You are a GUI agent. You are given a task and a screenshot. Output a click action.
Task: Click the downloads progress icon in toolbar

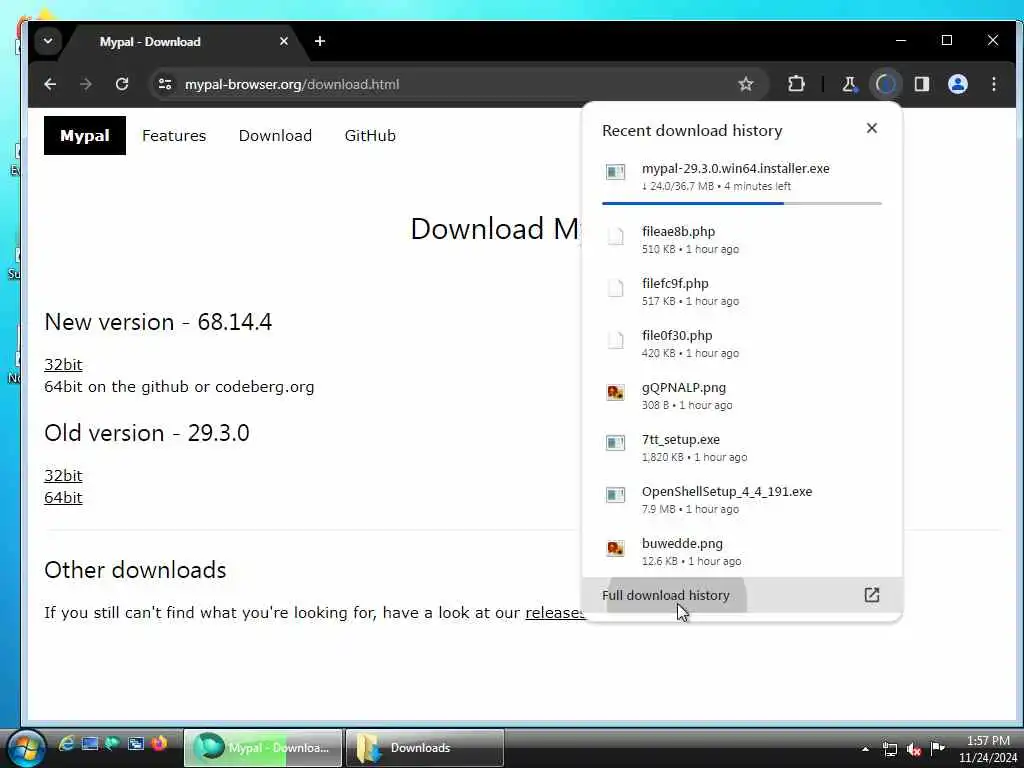pos(886,84)
